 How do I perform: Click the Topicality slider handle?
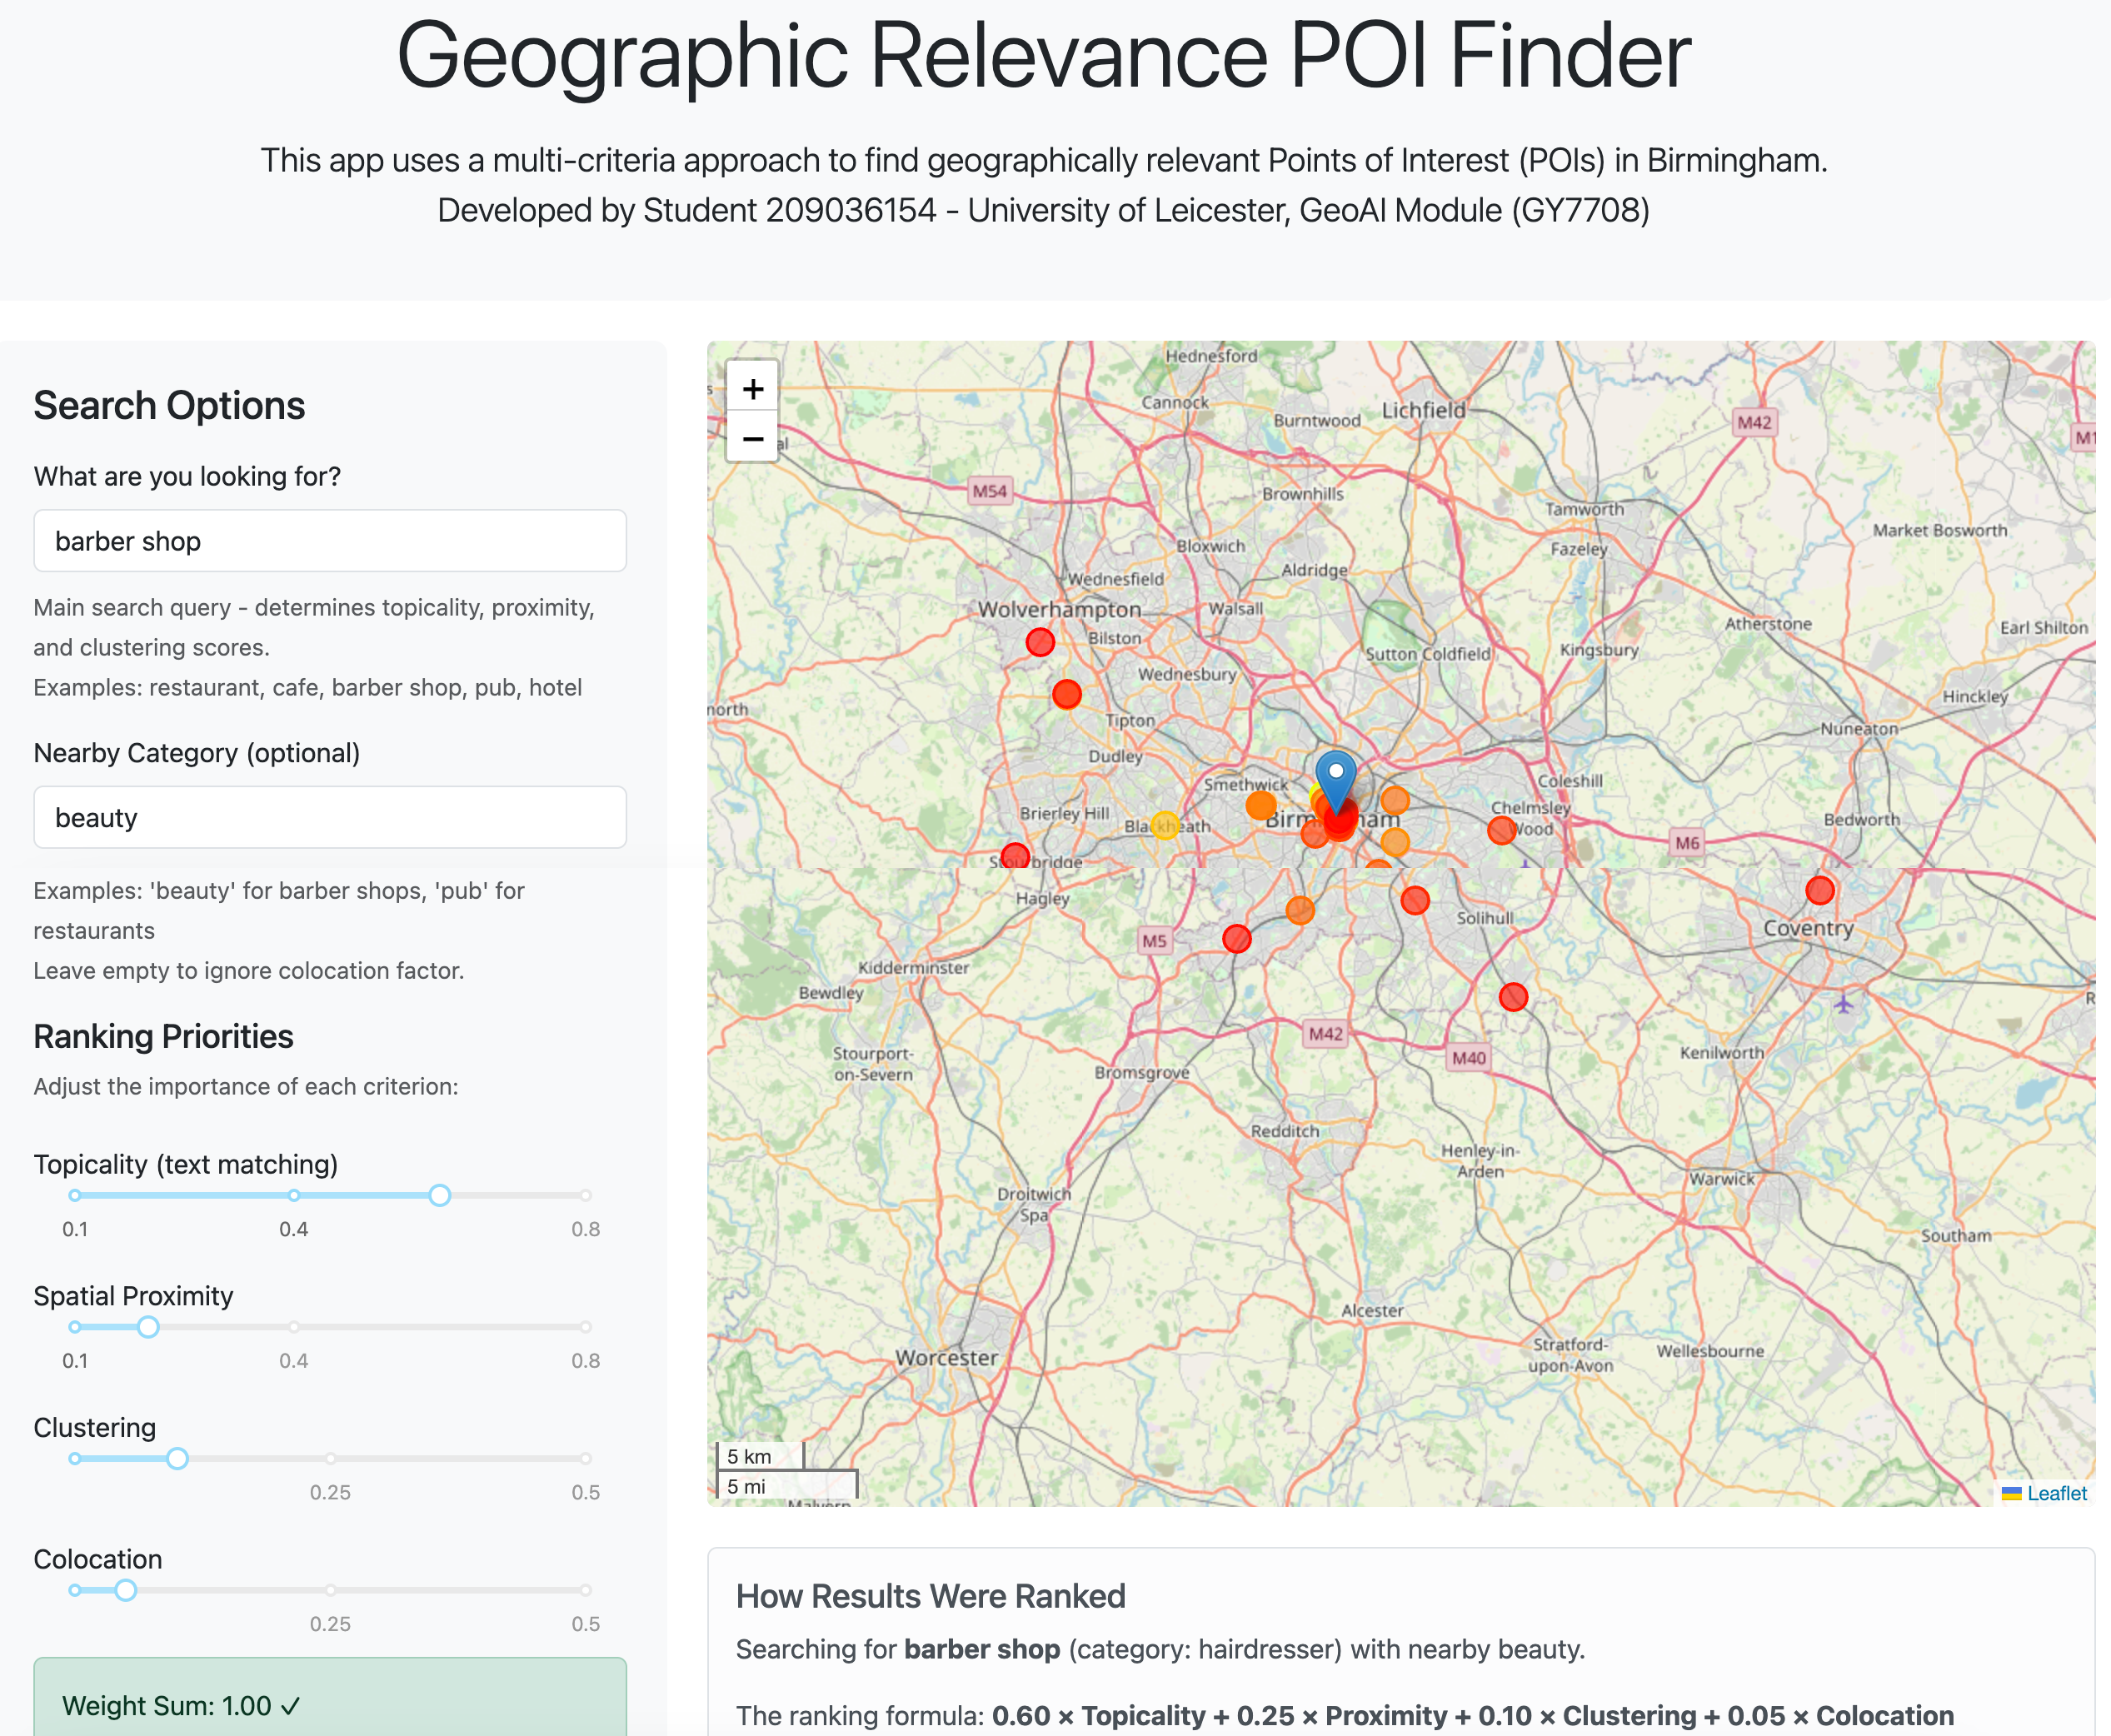[439, 1195]
